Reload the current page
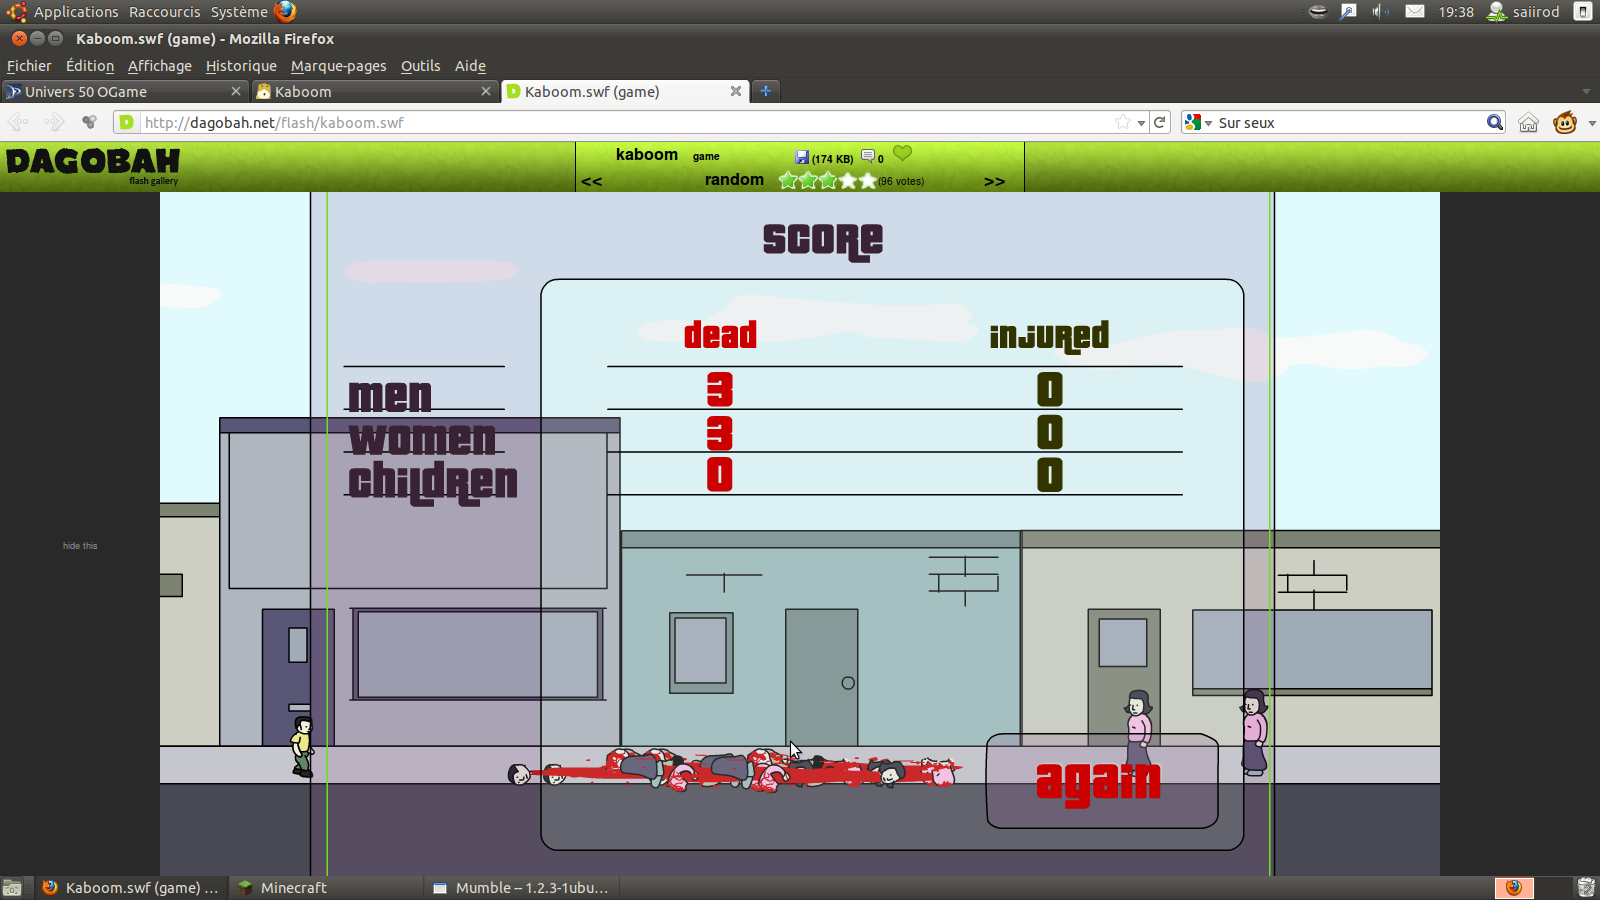This screenshot has width=1600, height=900. click(1160, 123)
